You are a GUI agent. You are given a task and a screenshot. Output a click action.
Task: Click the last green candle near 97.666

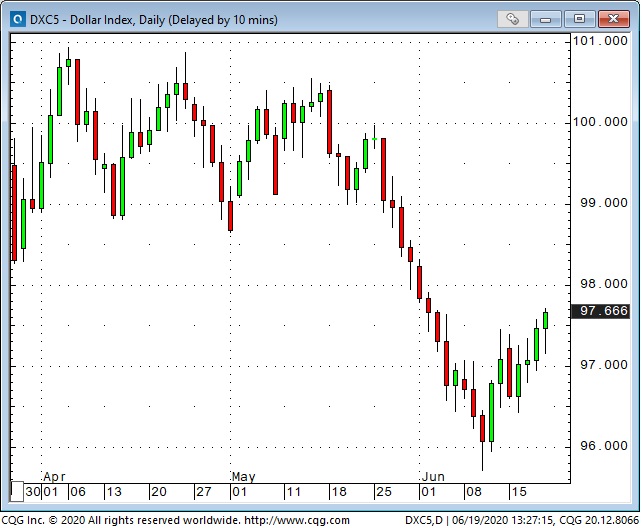tap(545, 320)
